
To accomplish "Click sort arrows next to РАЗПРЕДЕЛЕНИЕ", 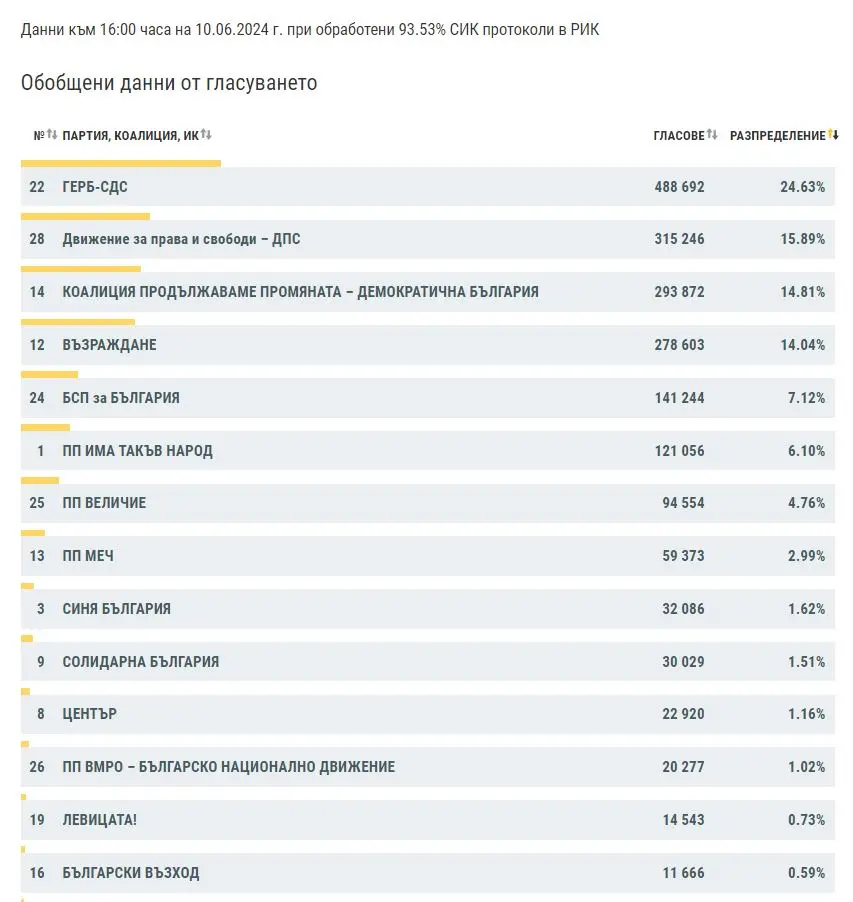I will (x=833, y=135).
